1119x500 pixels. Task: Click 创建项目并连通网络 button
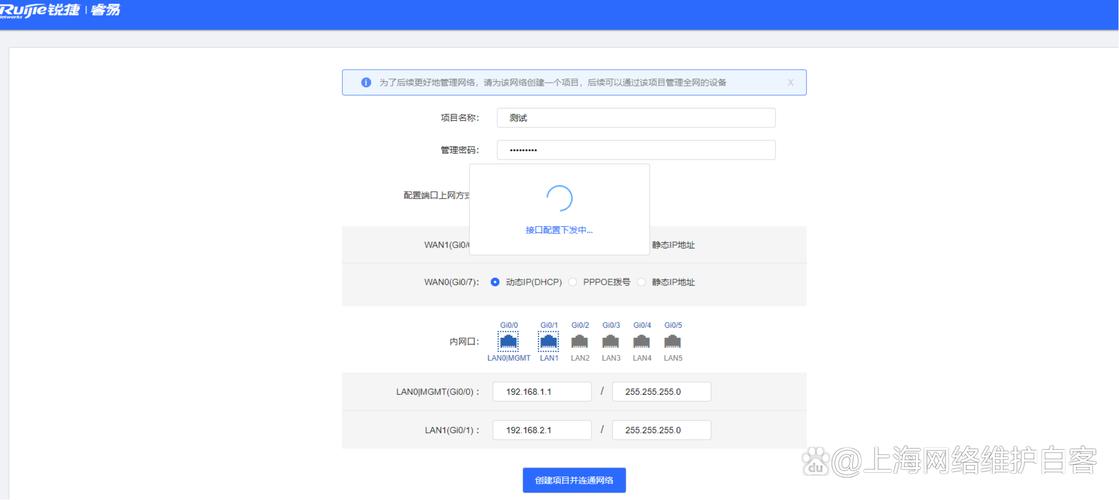574,480
